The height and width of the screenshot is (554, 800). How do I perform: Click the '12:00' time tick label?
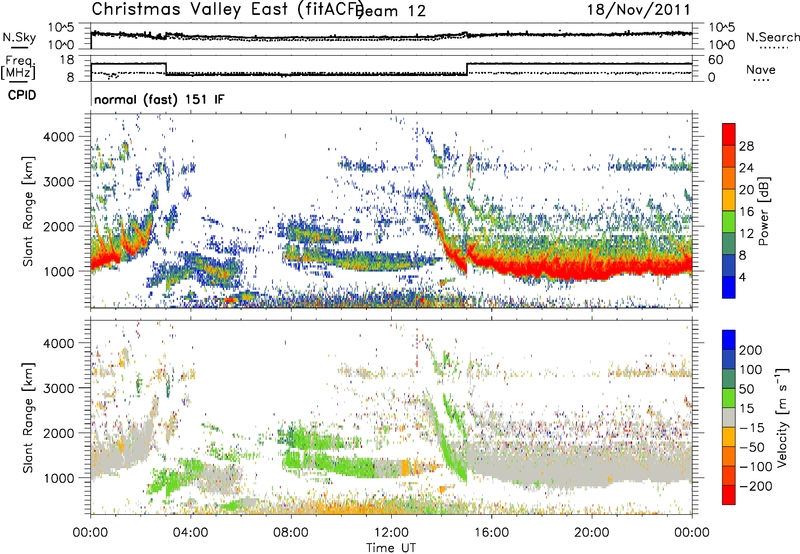point(391,533)
